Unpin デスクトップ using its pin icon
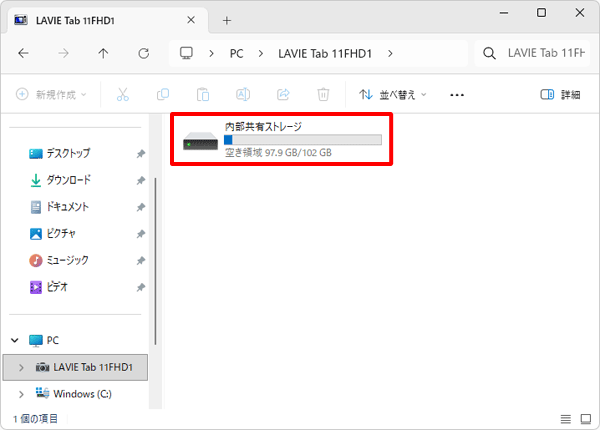This screenshot has height=430, width=600. [x=141, y=154]
